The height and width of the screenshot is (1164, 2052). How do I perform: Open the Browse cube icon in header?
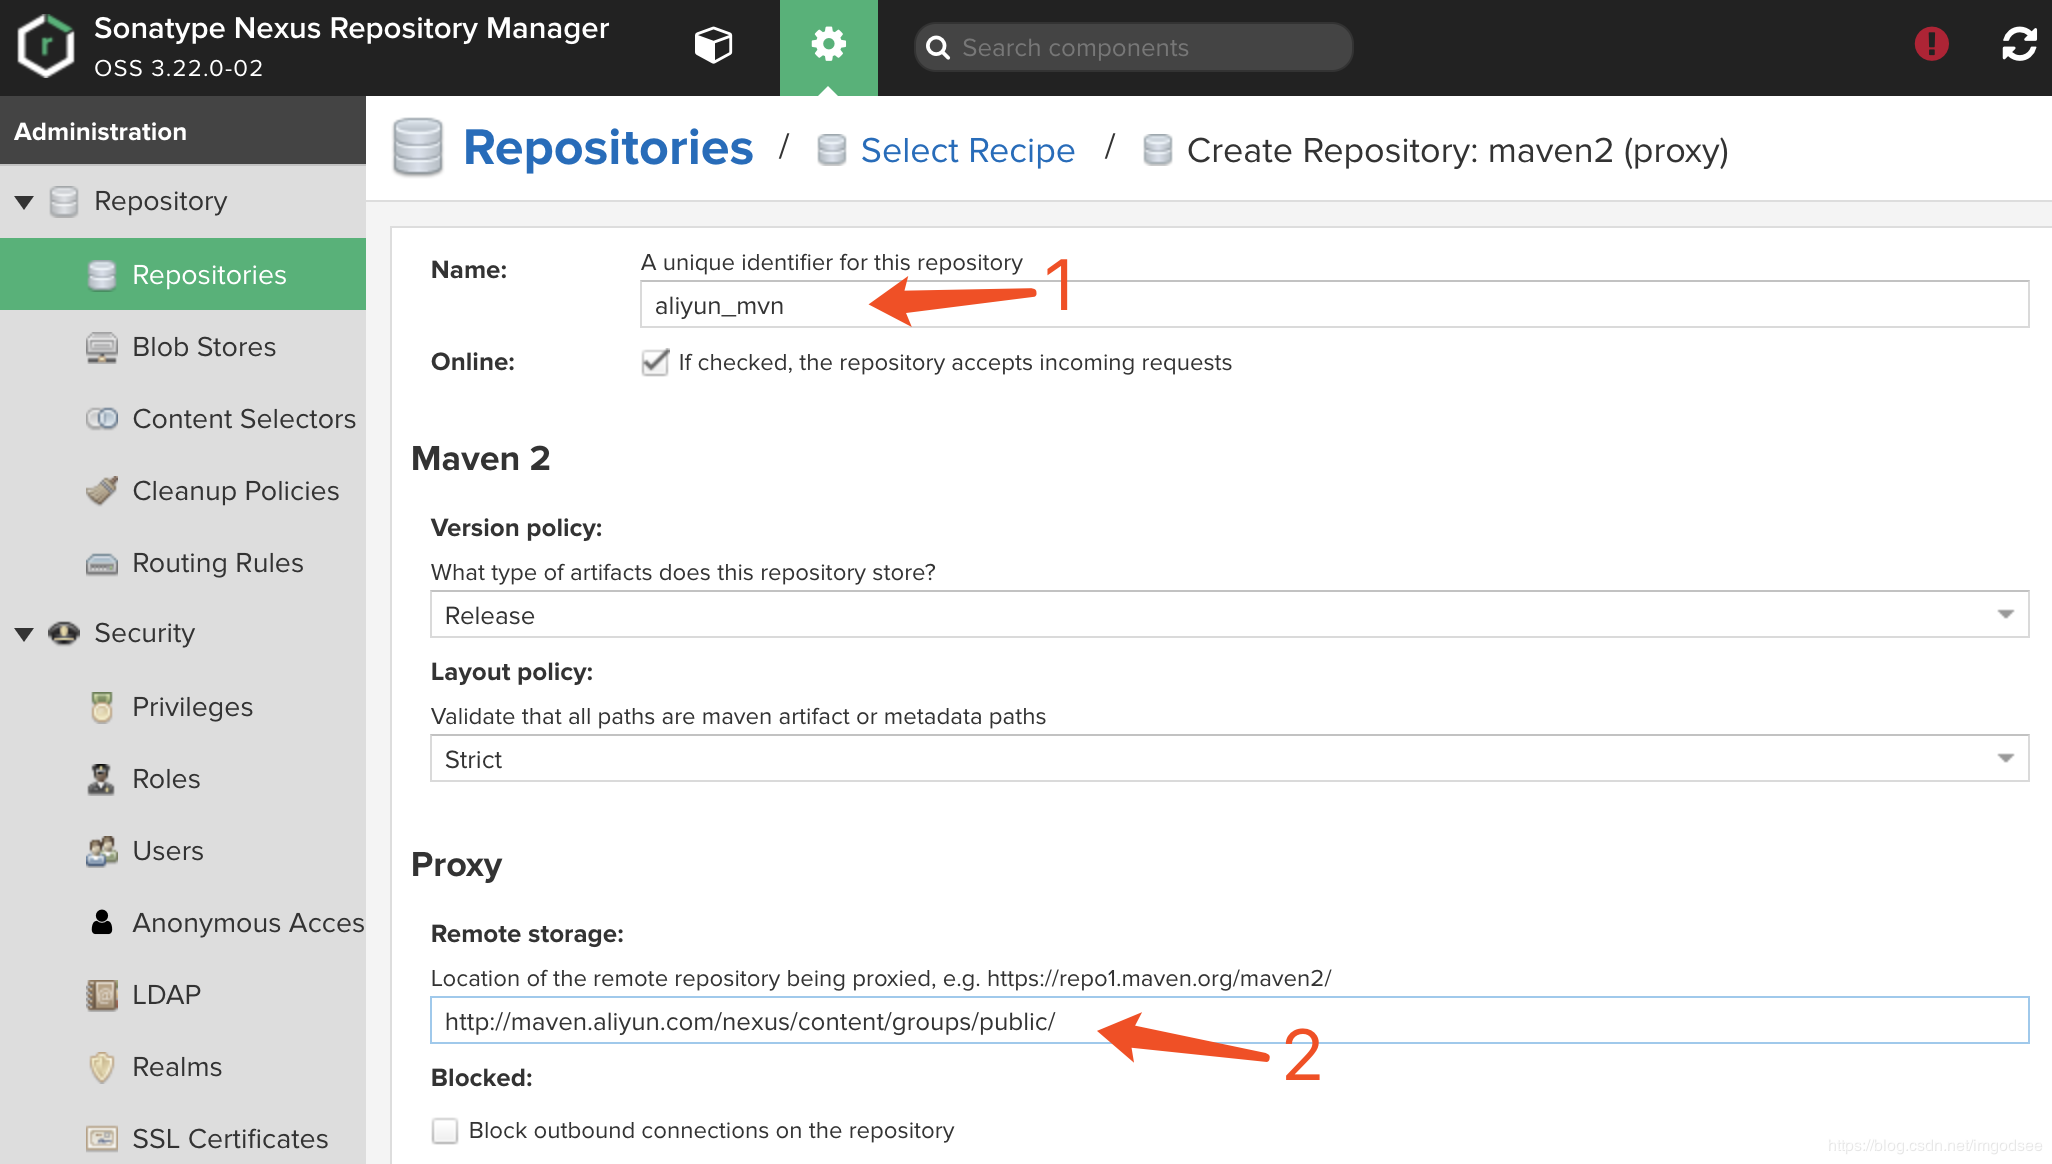point(713,46)
